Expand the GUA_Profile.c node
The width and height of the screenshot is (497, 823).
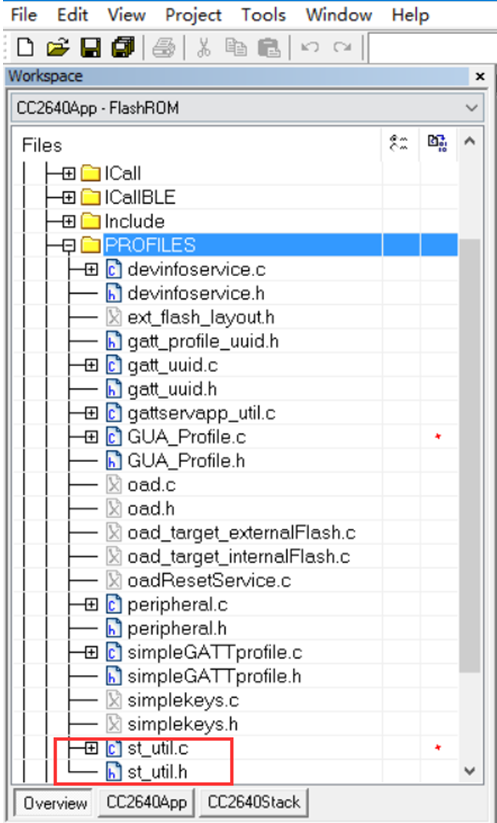pyautogui.click(x=91, y=437)
